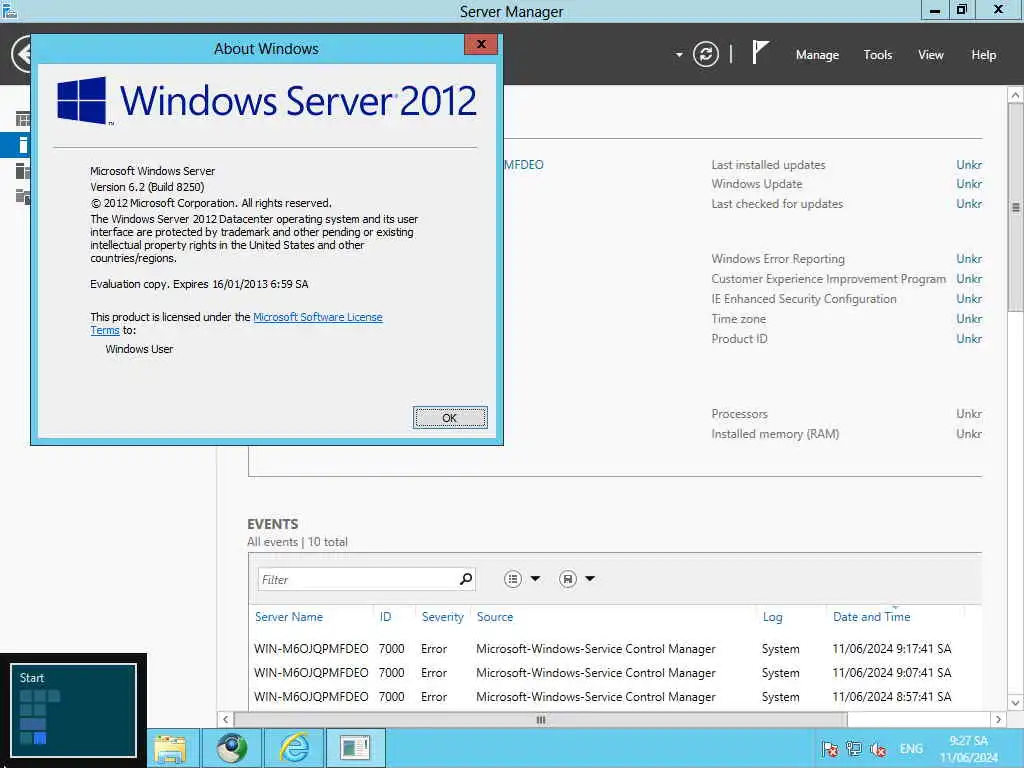Expand dropdown arrow left of refresh icon

click(x=679, y=55)
